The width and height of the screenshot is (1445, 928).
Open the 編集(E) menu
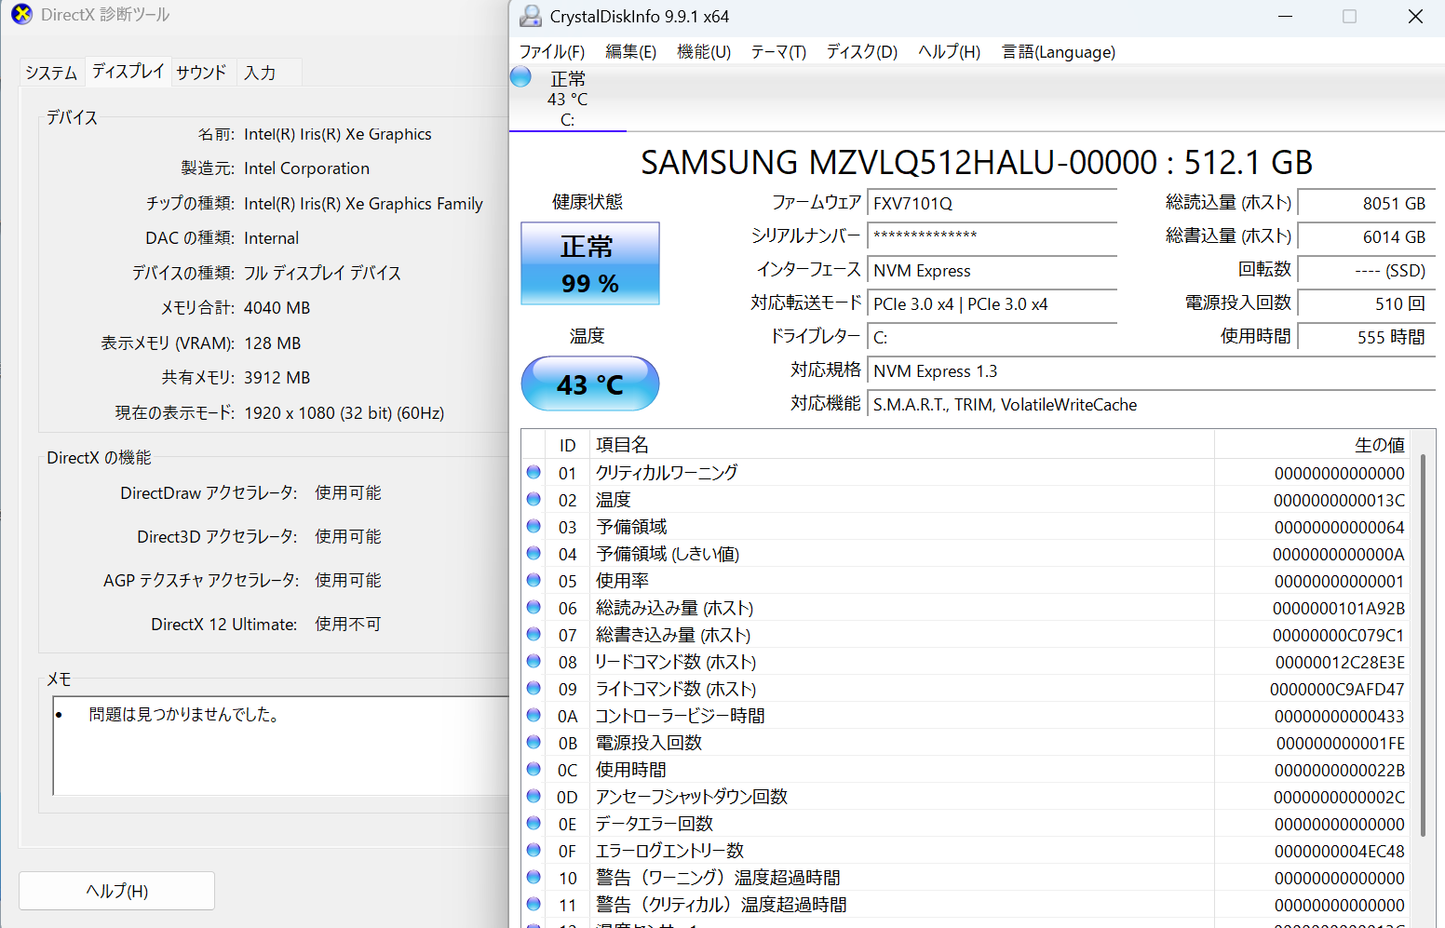pyautogui.click(x=631, y=52)
